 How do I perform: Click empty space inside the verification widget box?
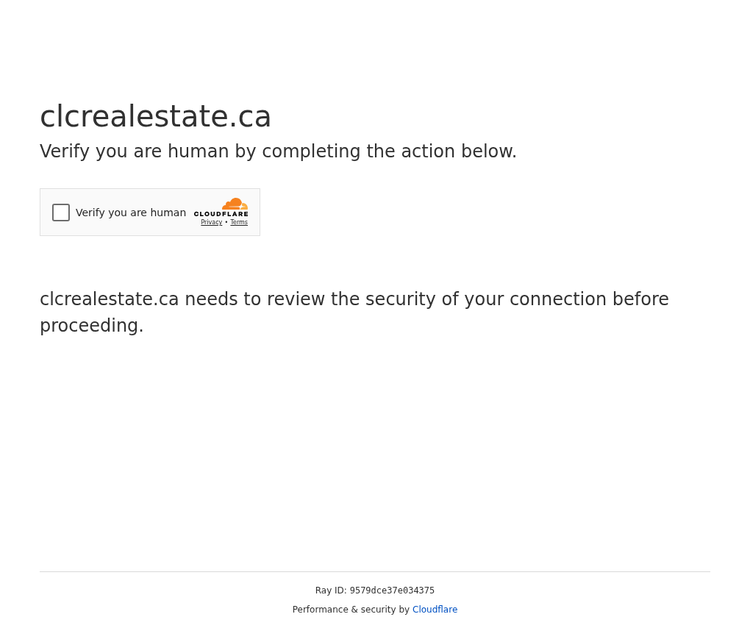143,227
